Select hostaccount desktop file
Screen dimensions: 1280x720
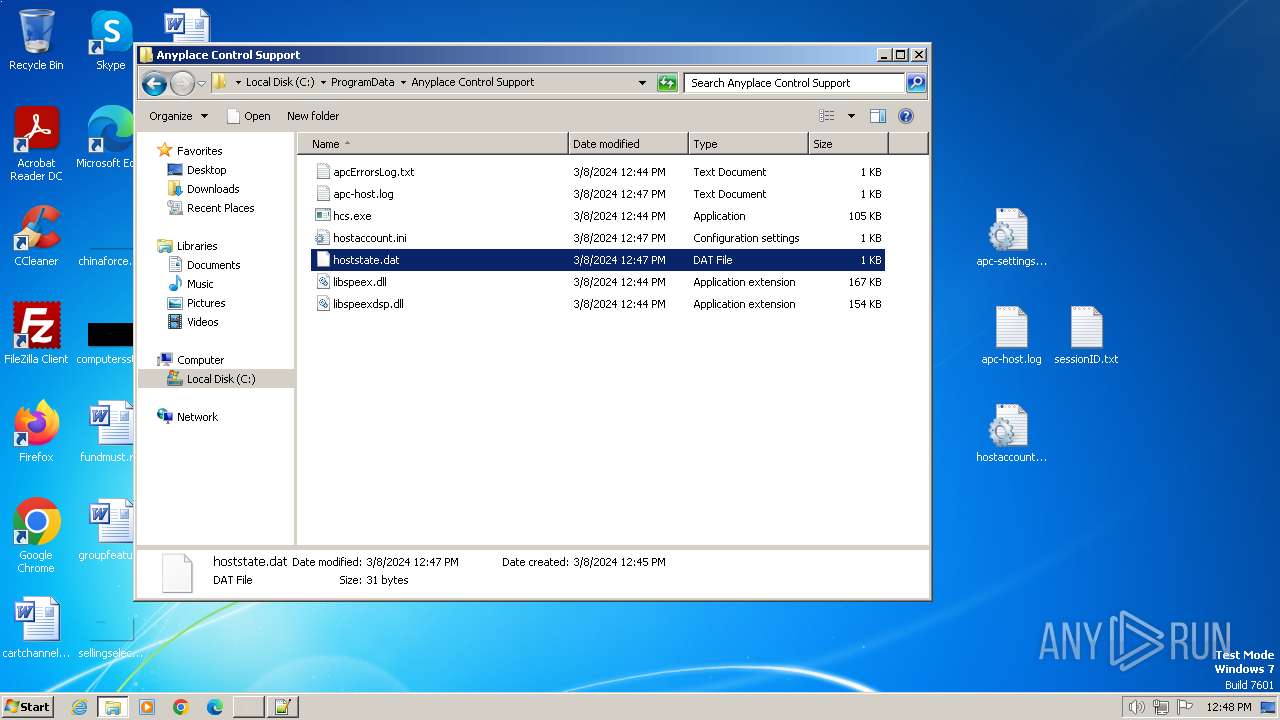(x=1011, y=433)
